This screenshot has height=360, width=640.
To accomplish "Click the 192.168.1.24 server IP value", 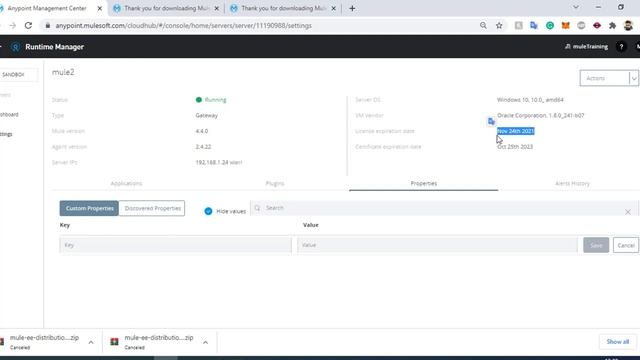I will pos(219,162).
